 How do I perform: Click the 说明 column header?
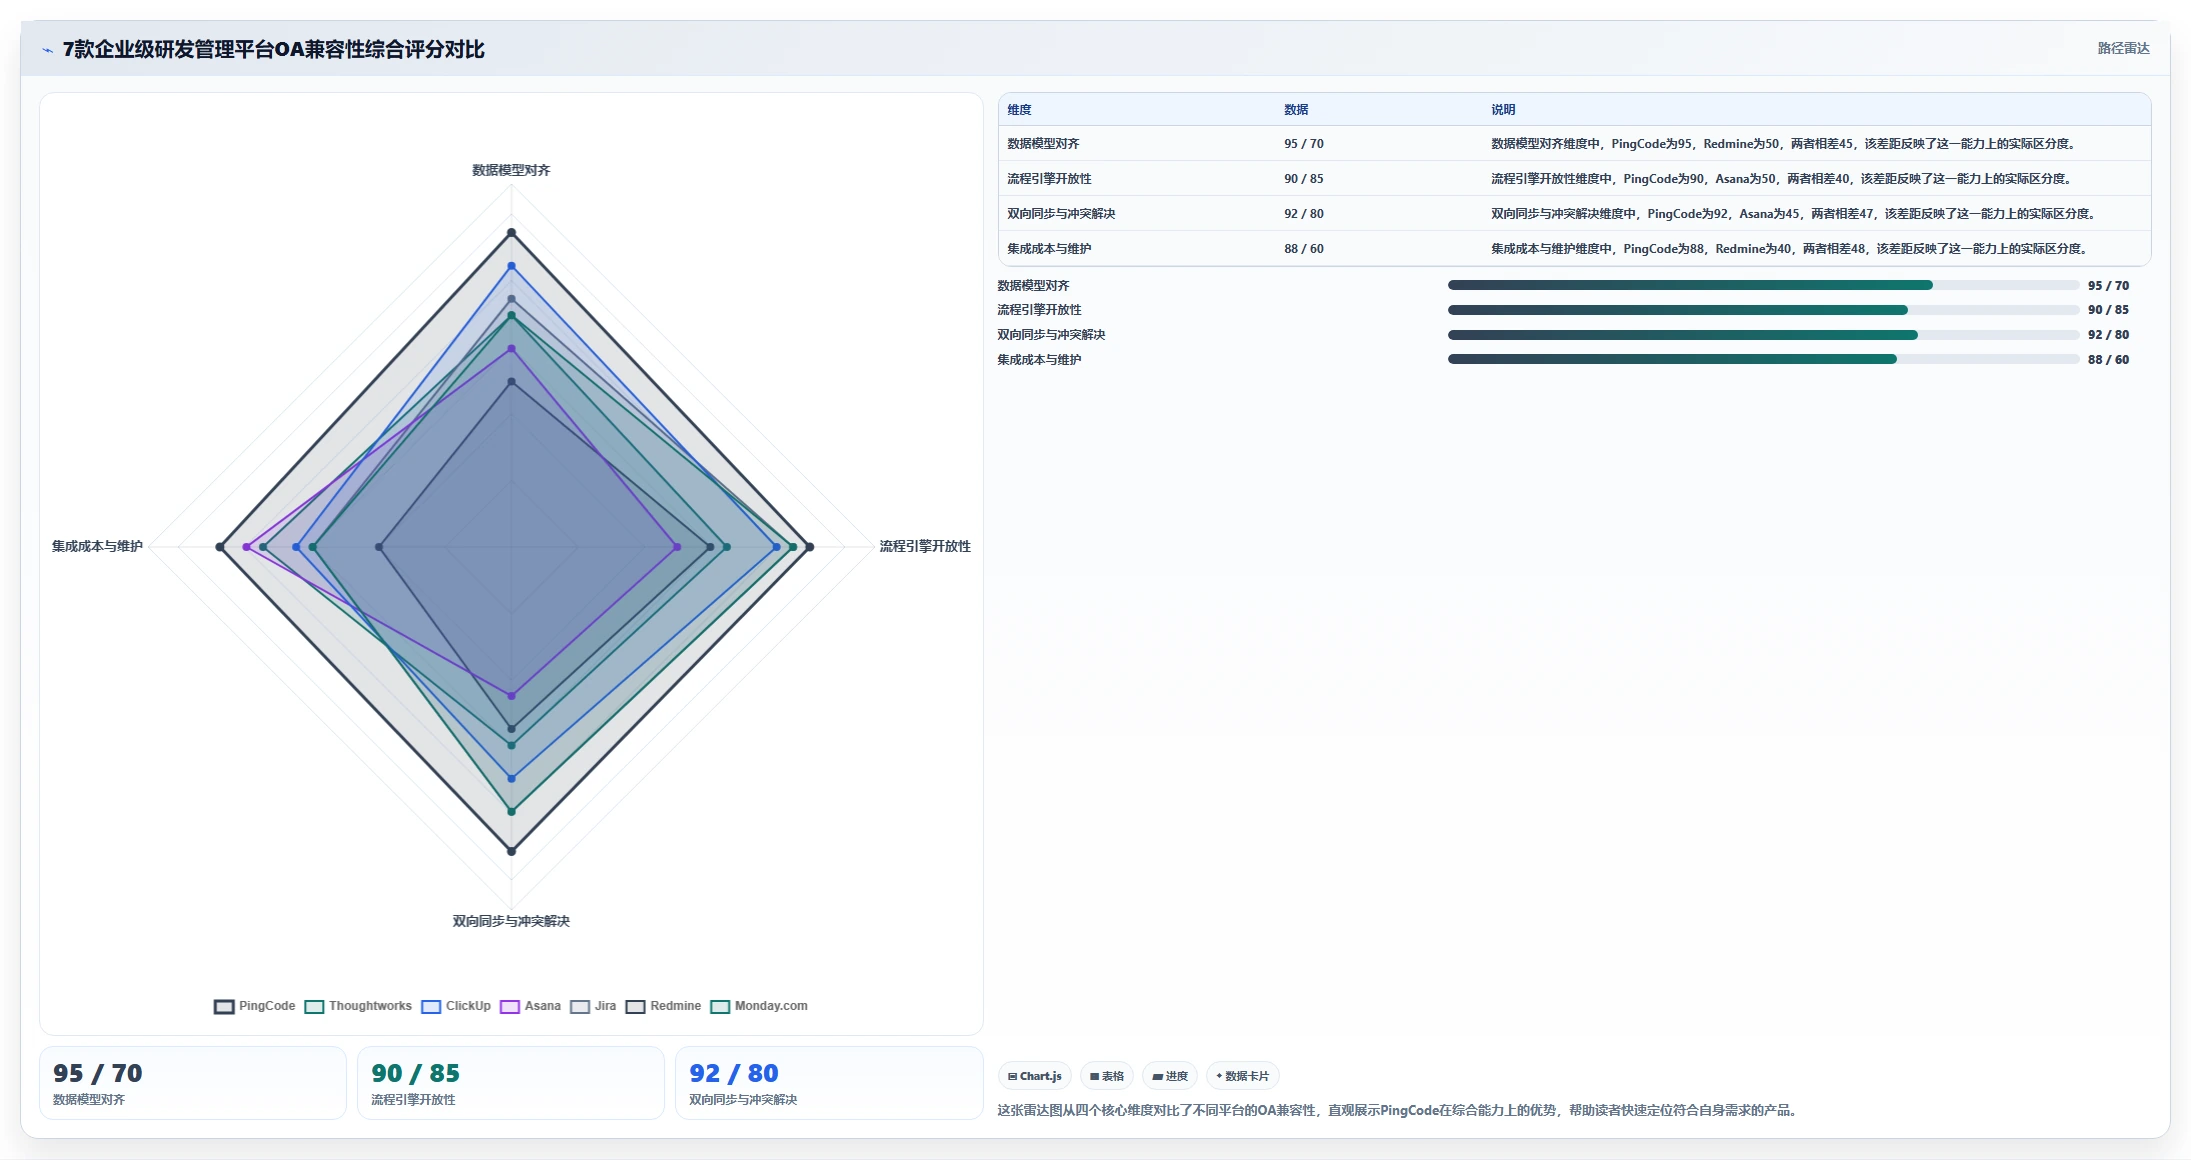click(x=1503, y=110)
